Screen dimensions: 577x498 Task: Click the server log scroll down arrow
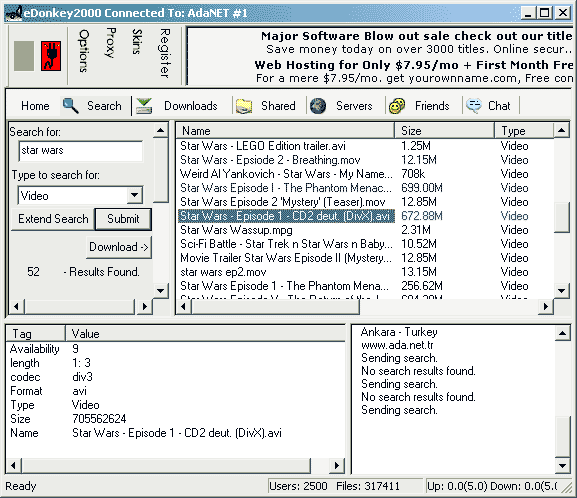563,466
